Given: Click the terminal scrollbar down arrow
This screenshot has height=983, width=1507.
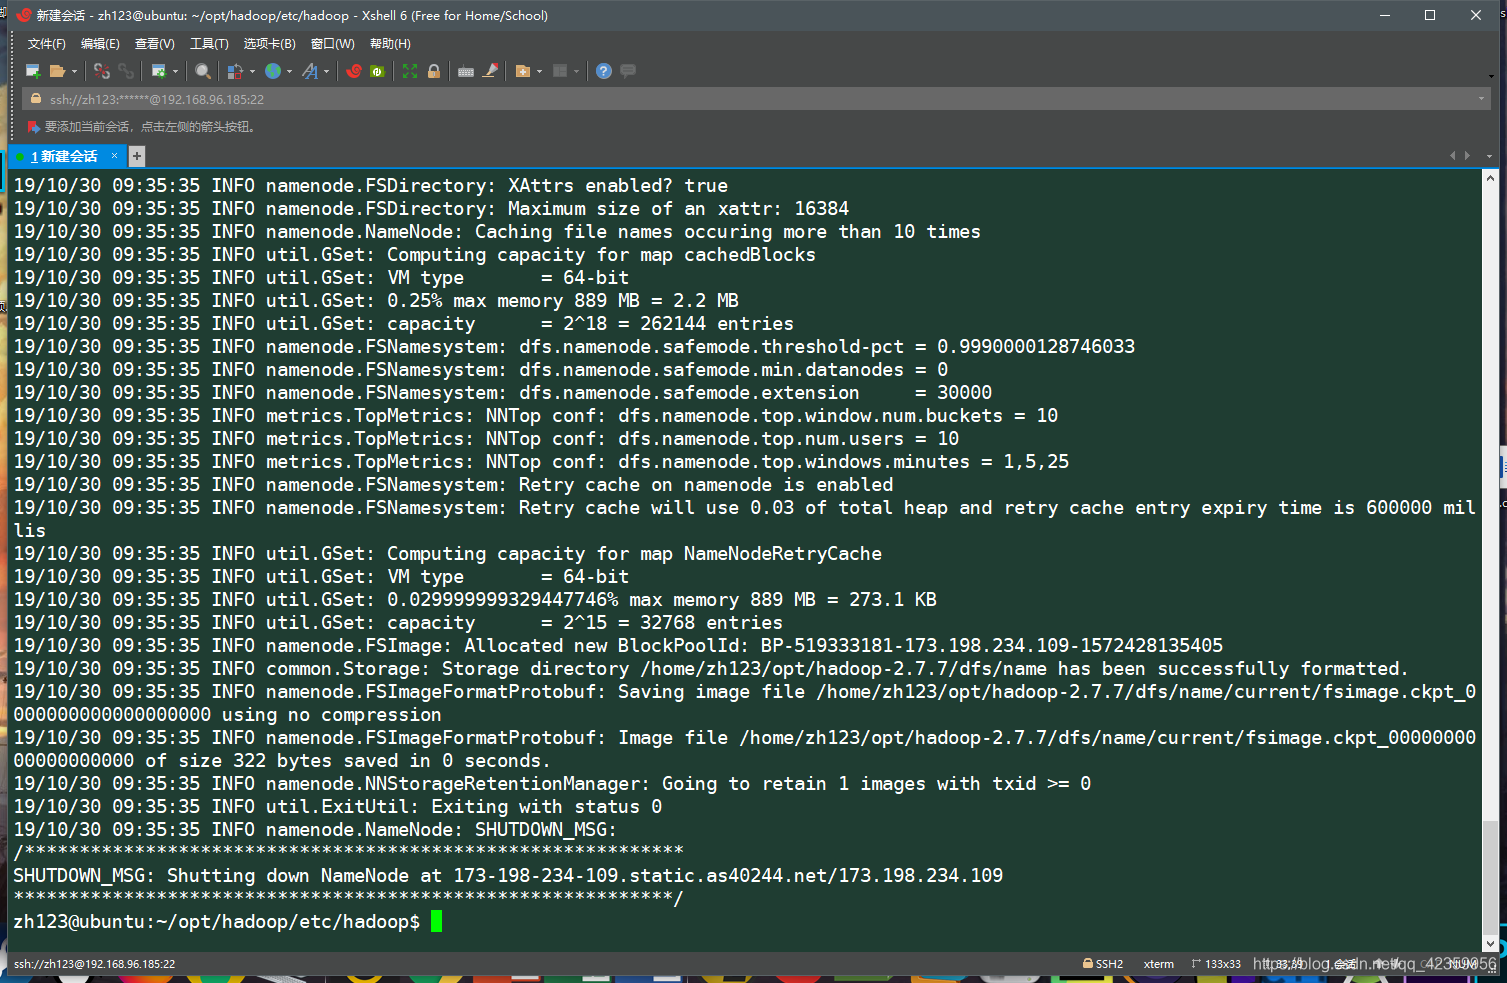Looking at the screenshot, I should click(x=1490, y=943).
